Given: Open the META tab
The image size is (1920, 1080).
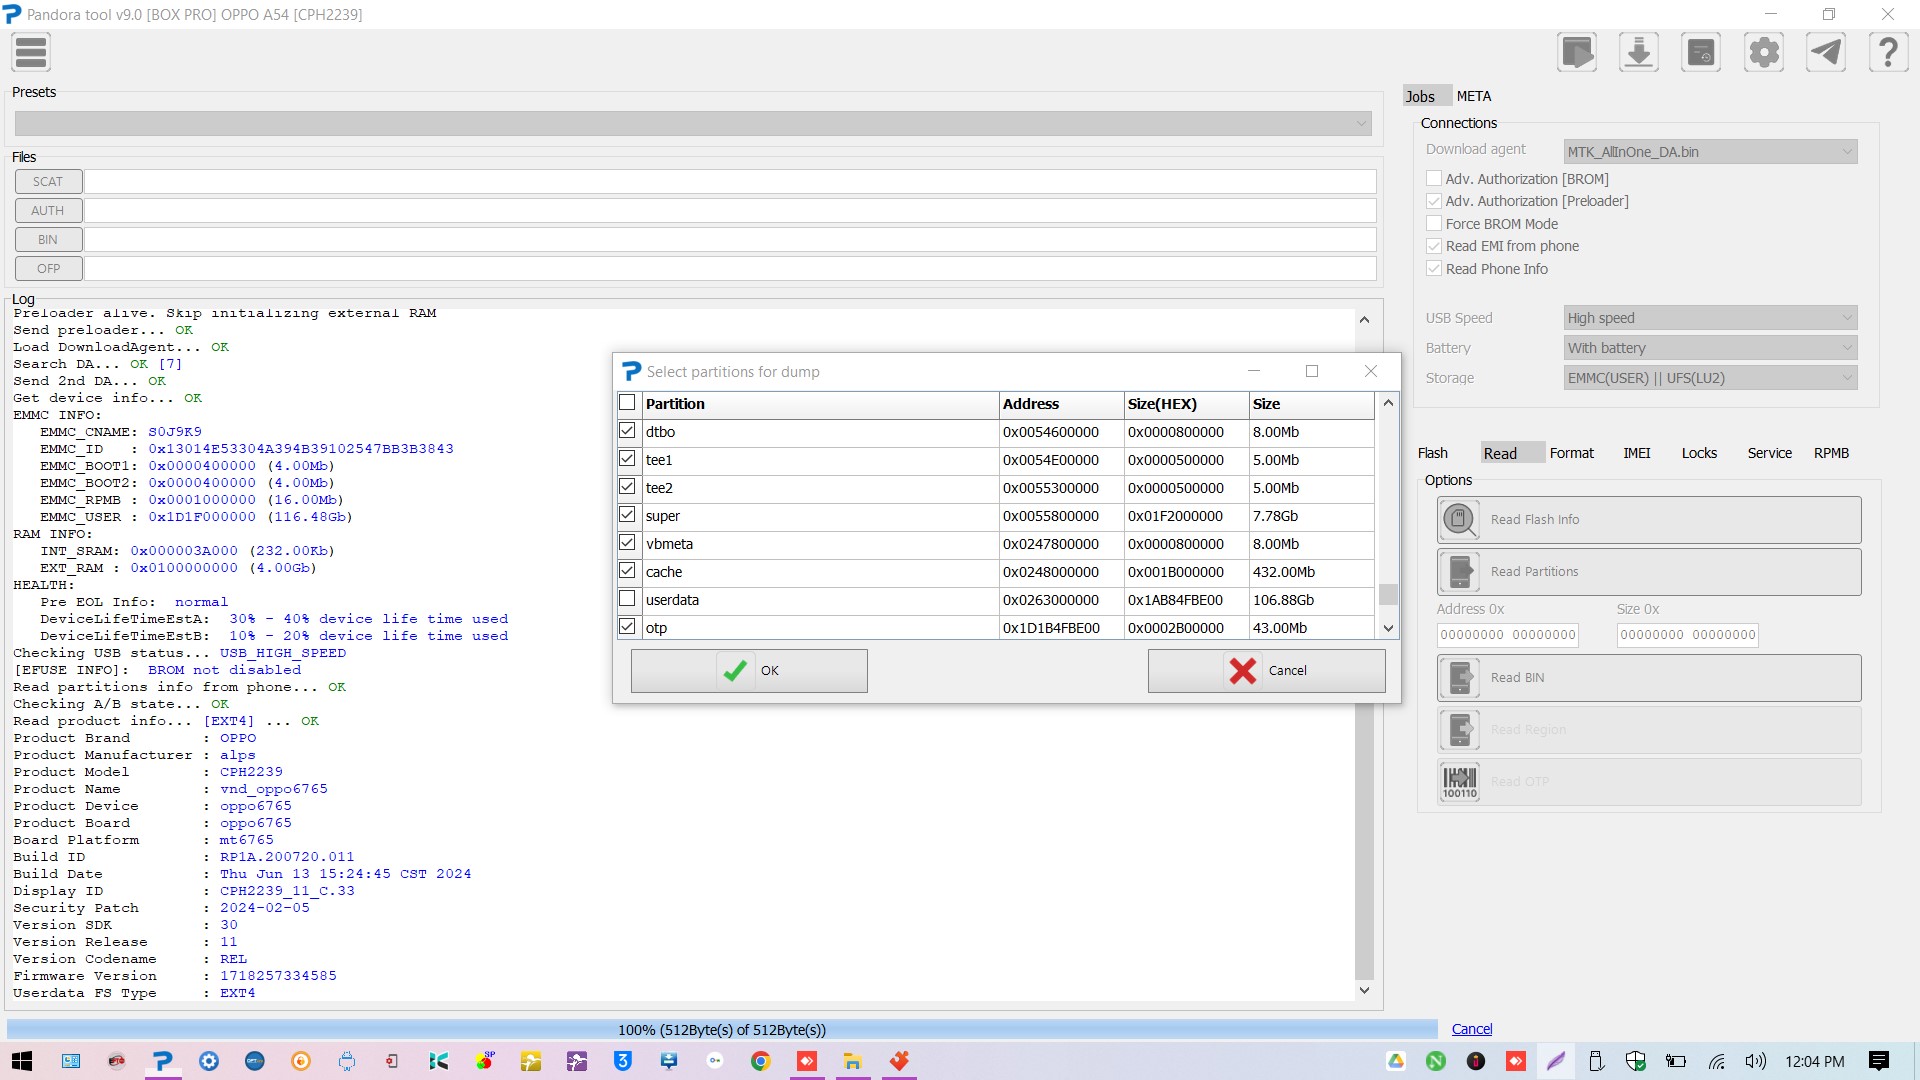Looking at the screenshot, I should click(1473, 96).
